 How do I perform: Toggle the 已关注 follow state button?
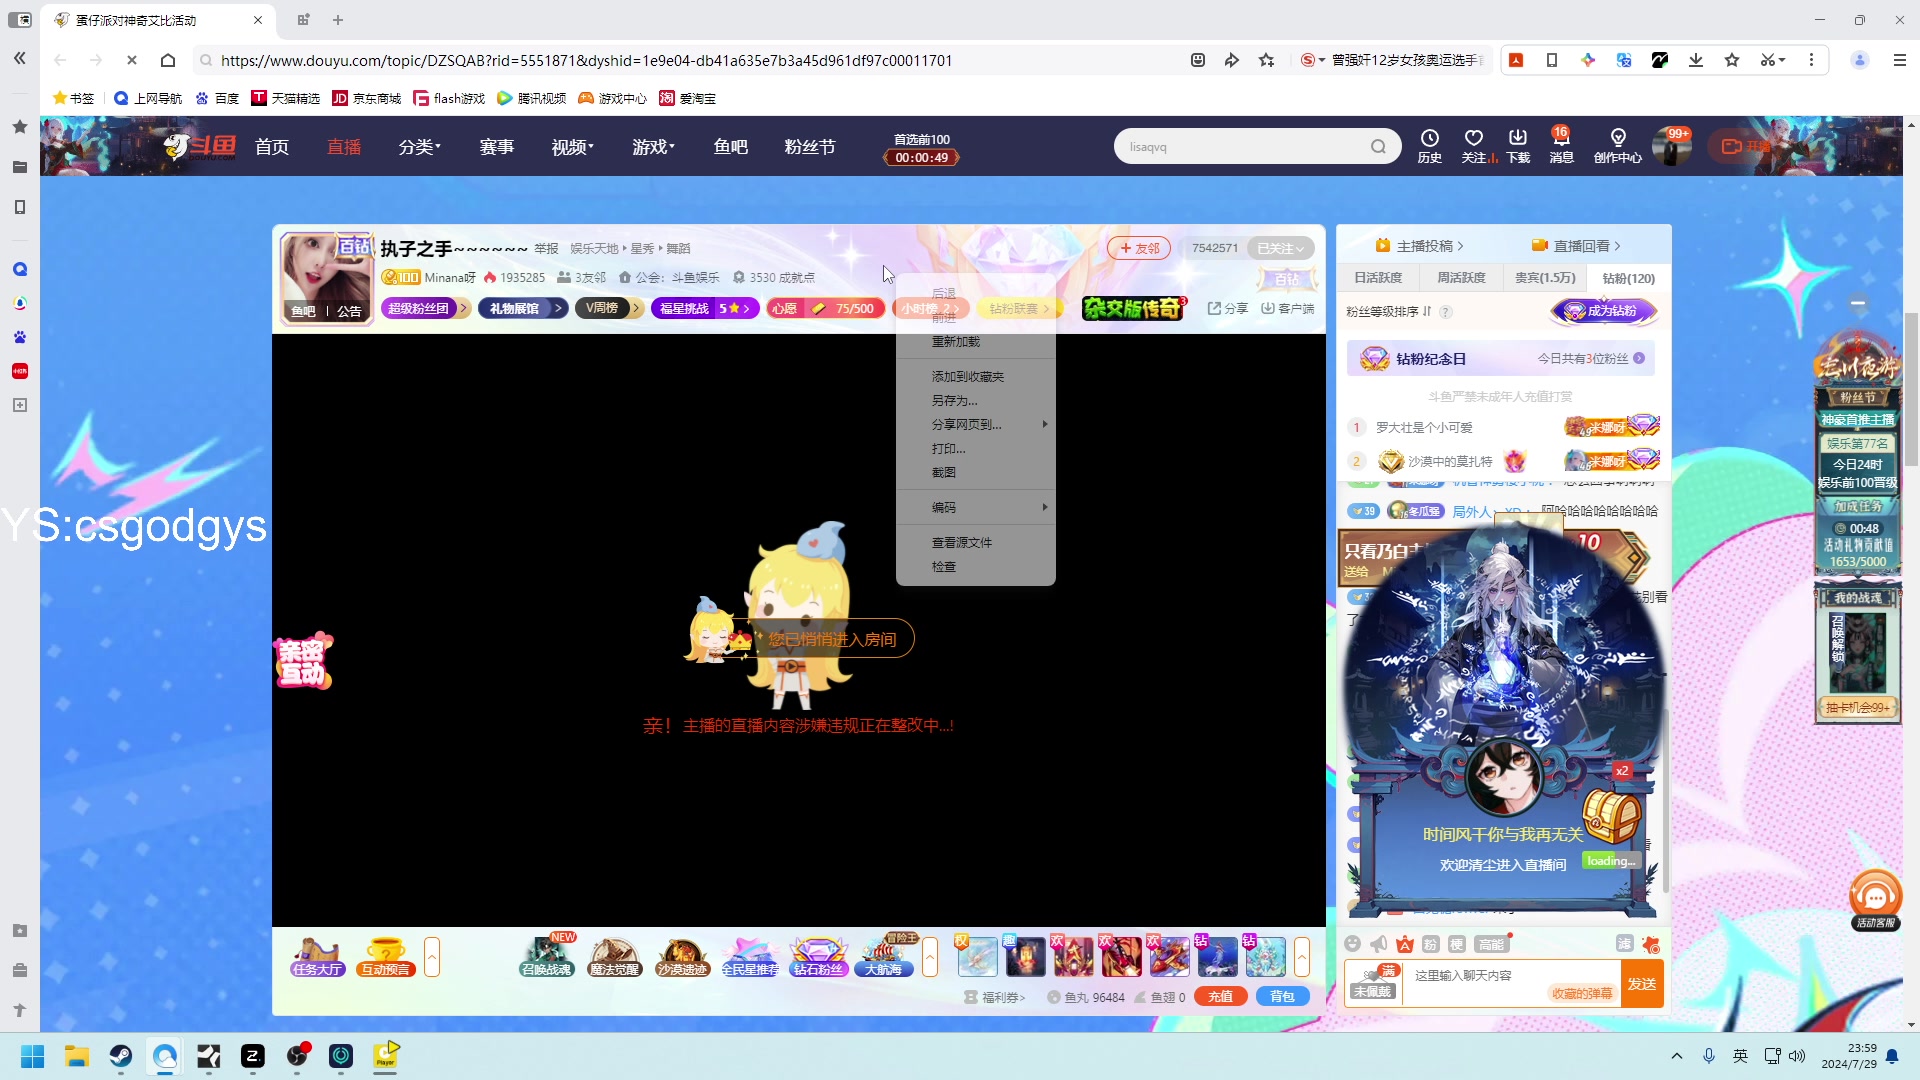click(1281, 248)
